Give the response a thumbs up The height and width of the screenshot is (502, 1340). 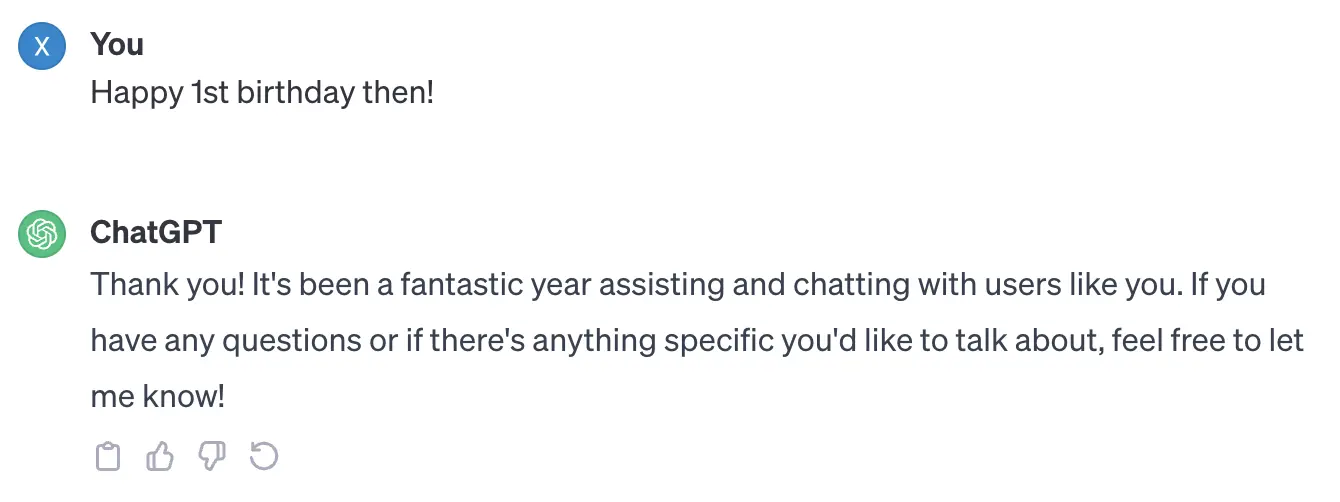160,457
